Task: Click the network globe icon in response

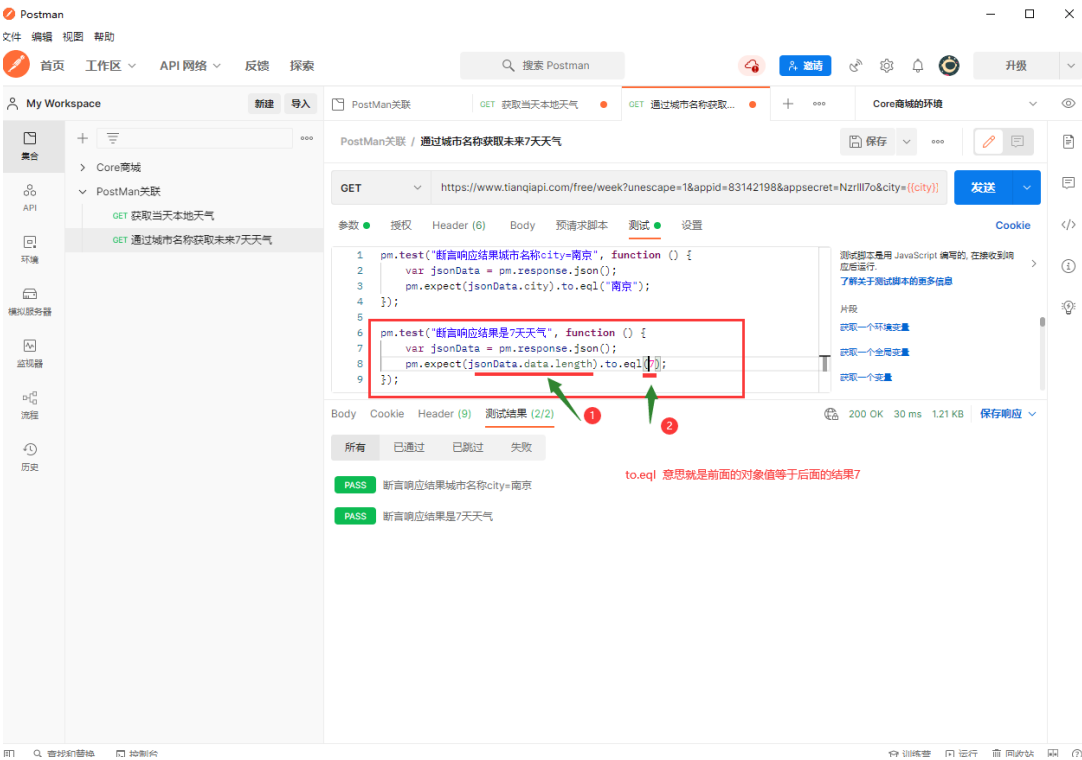Action: [x=831, y=413]
